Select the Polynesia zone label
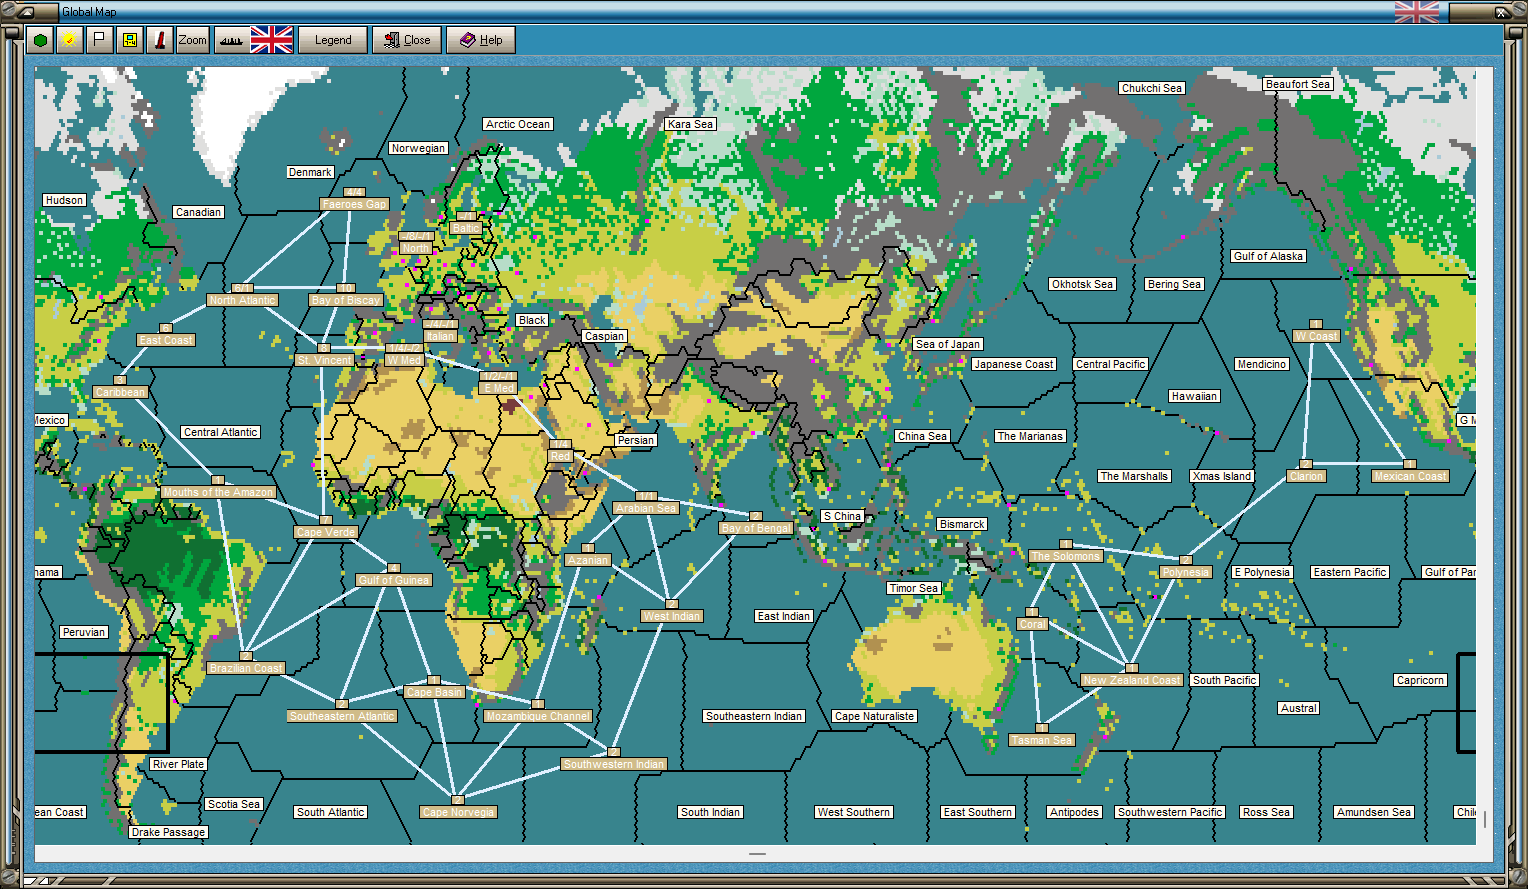This screenshot has width=1528, height=889. [1186, 572]
